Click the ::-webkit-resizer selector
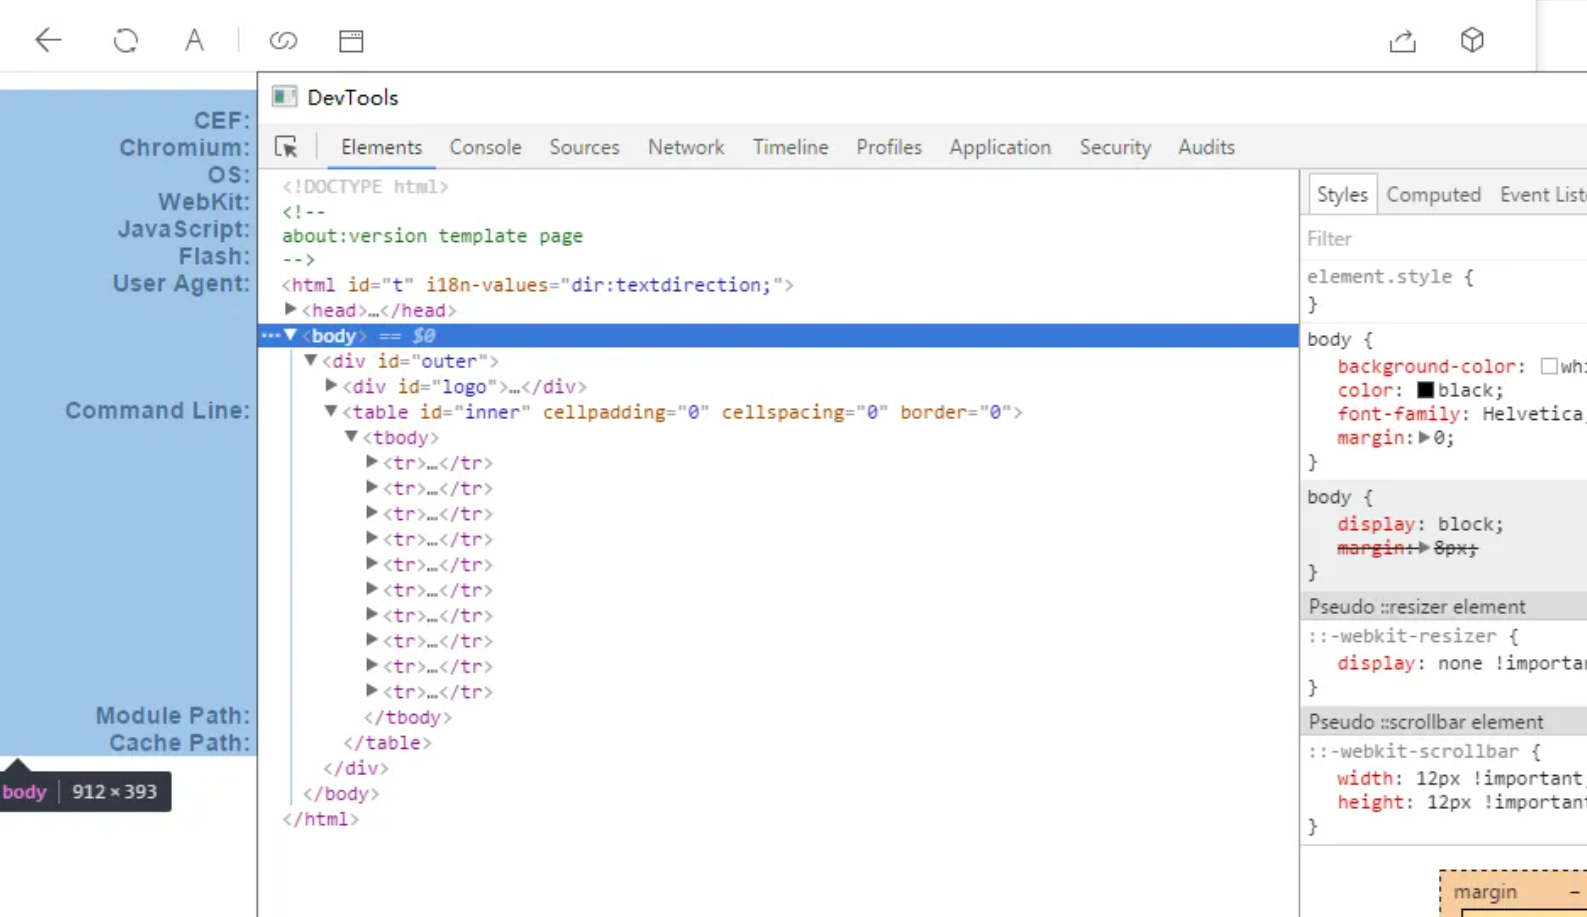Screen dimensions: 1587x917 point(1402,636)
